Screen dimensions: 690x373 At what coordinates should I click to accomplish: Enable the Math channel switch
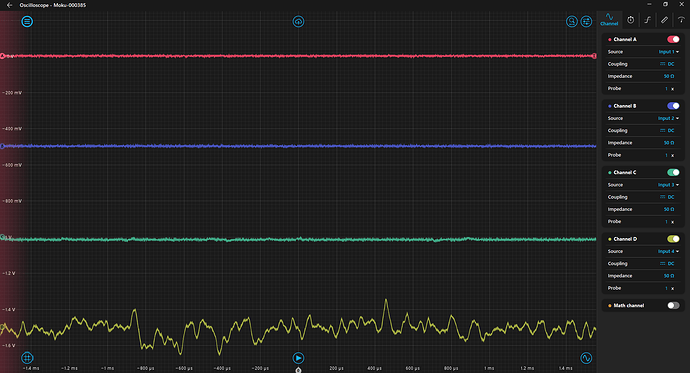pos(673,305)
